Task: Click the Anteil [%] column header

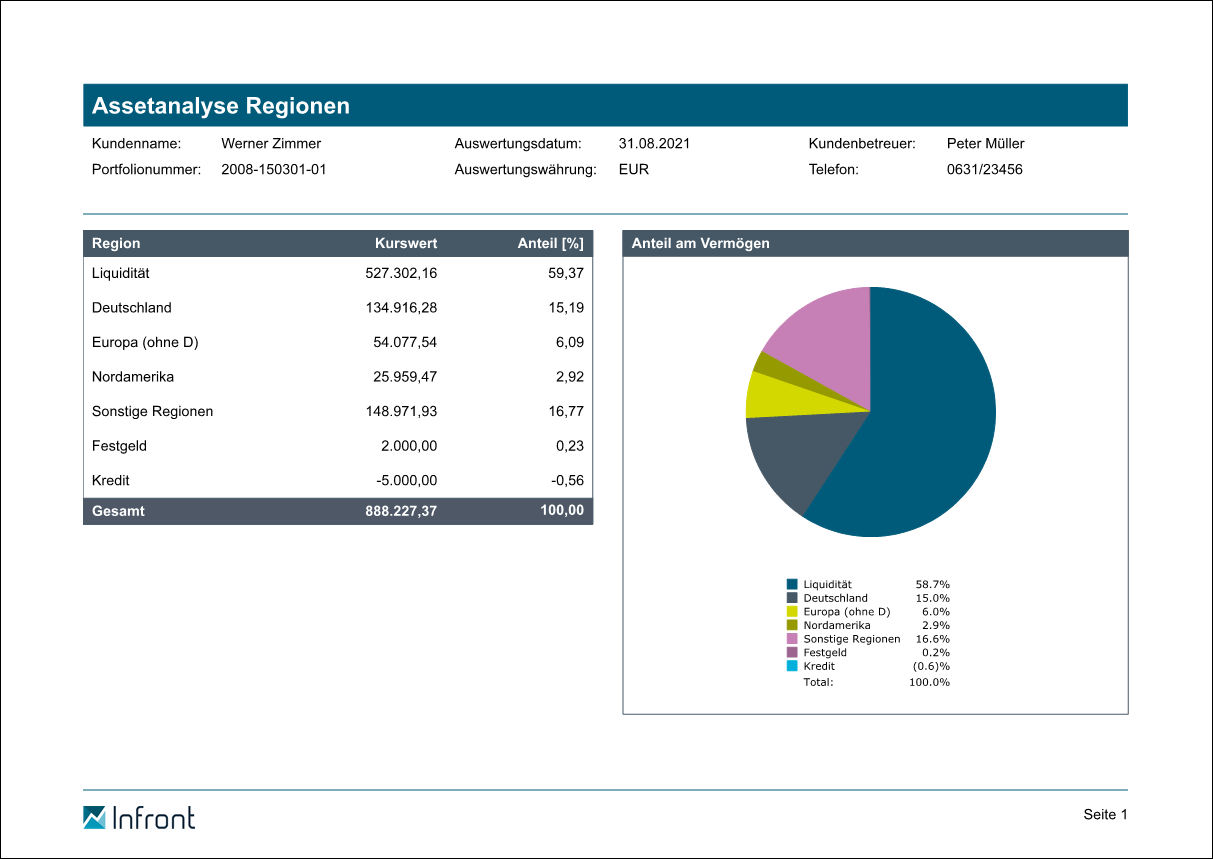Action: click(550, 243)
